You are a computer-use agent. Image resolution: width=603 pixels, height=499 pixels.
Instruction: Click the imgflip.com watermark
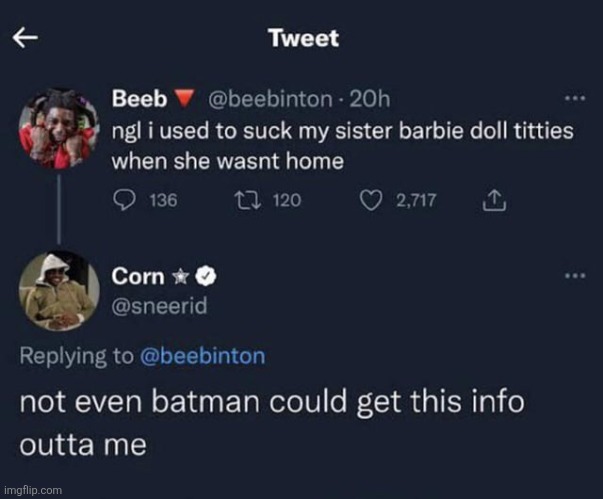pyautogui.click(x=33, y=491)
